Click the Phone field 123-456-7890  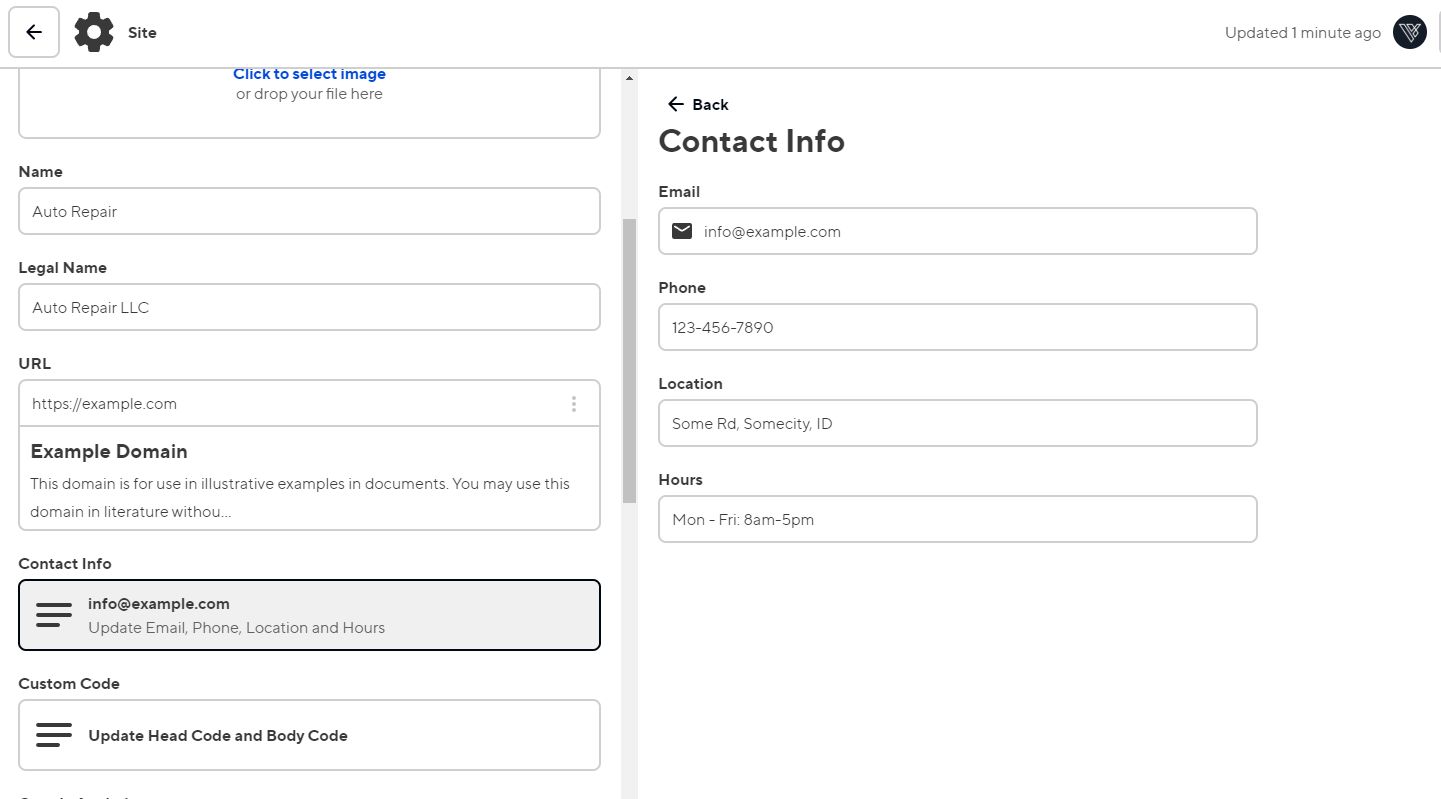[x=957, y=327]
